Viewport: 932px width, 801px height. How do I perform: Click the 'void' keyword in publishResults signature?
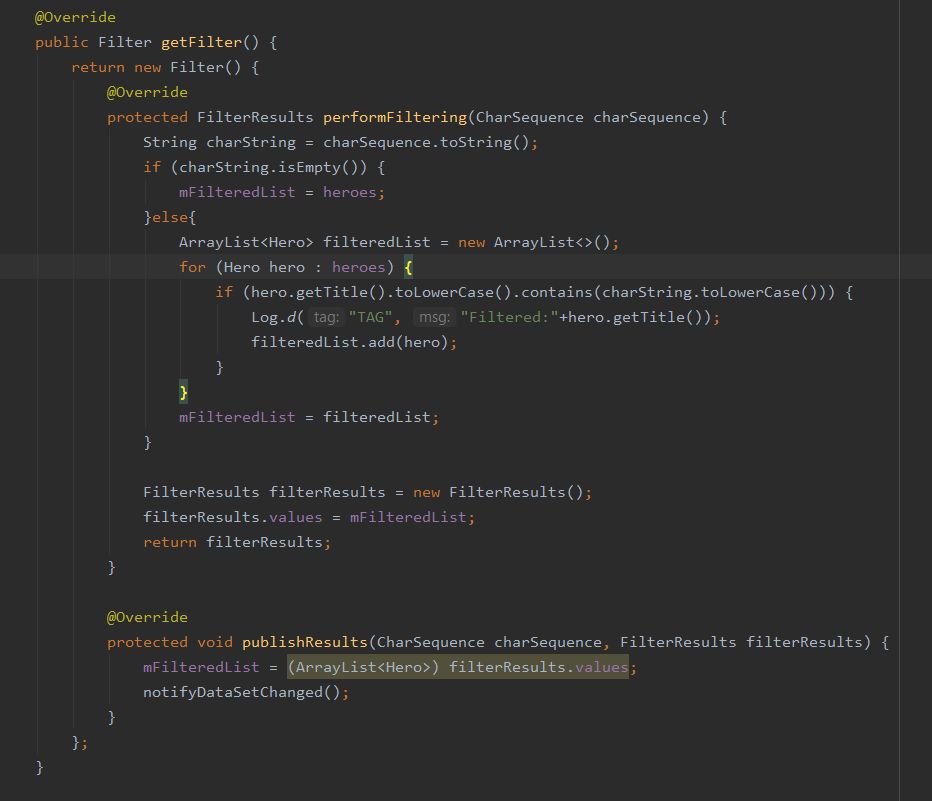tap(215, 642)
